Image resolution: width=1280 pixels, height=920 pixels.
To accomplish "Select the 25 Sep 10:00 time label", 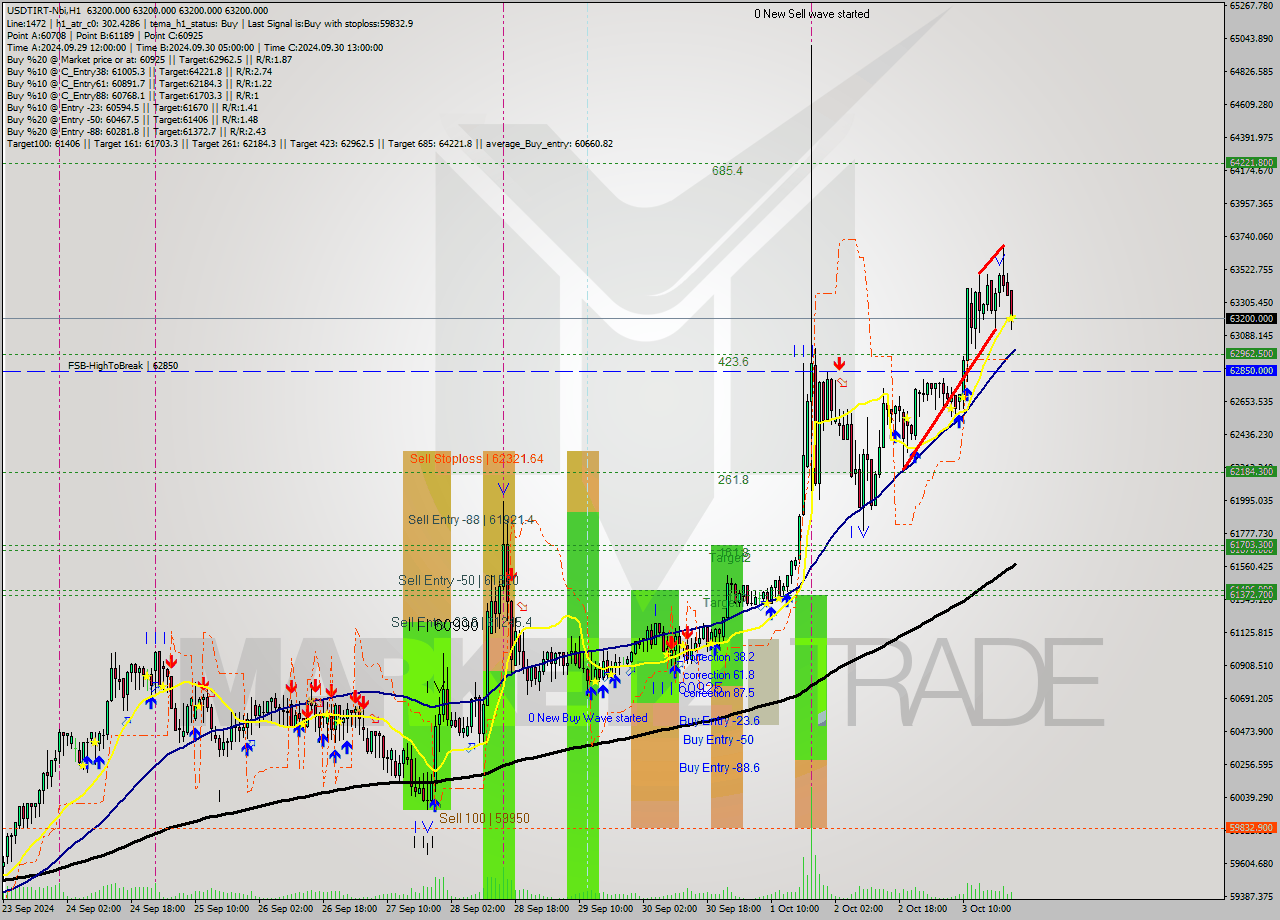I will 221,909.
